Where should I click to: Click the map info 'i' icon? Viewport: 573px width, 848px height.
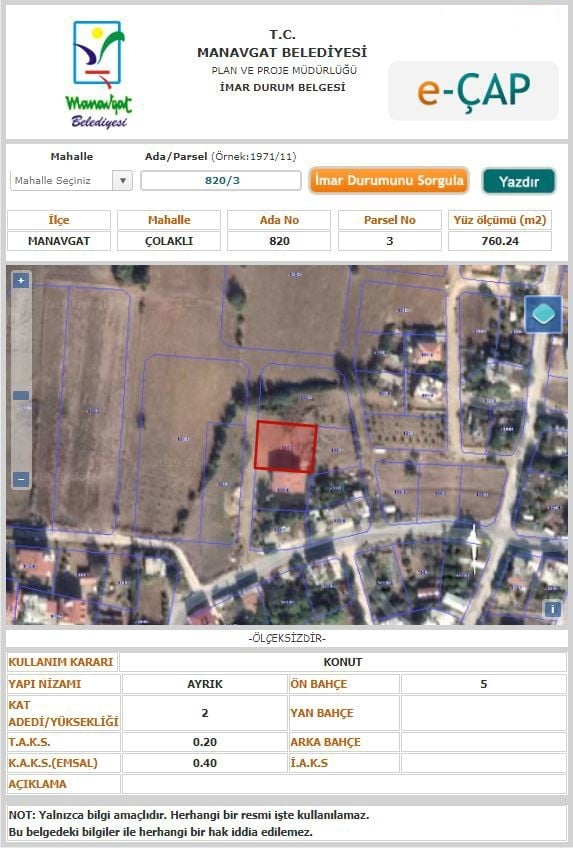(x=552, y=609)
